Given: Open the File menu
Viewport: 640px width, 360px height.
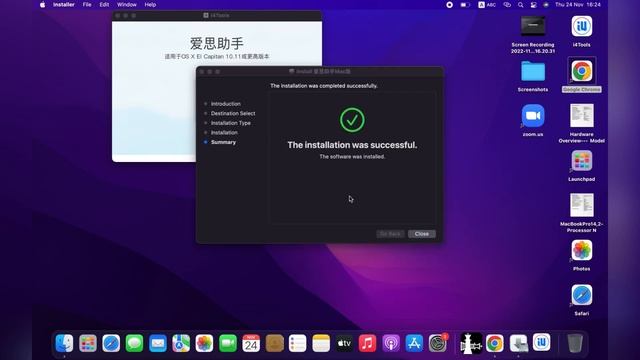Looking at the screenshot, I should 87,5.
